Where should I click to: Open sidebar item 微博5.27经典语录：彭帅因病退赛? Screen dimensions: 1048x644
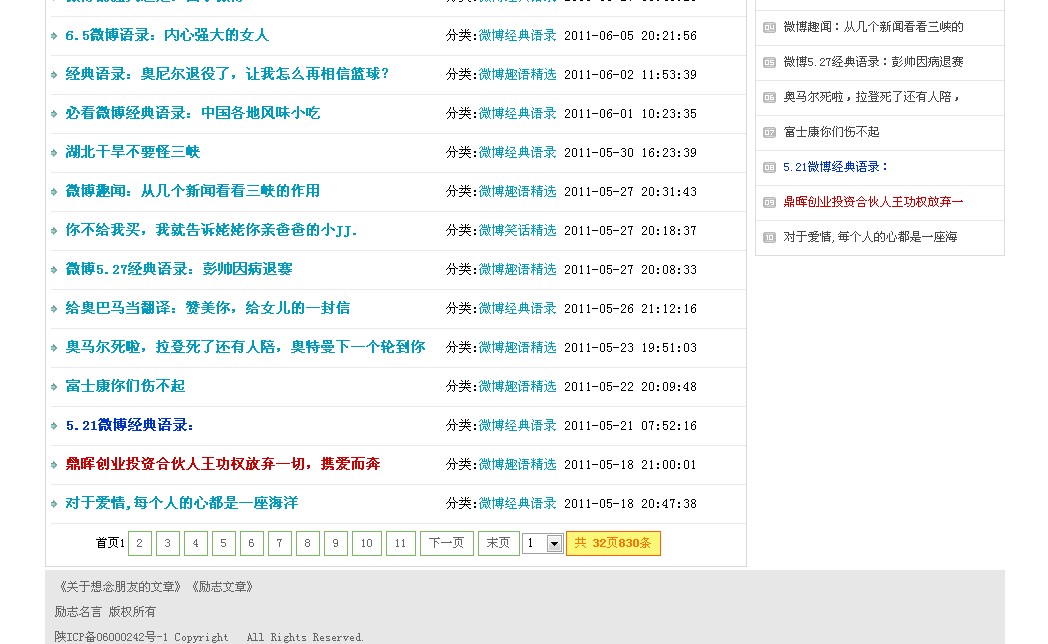(x=873, y=61)
